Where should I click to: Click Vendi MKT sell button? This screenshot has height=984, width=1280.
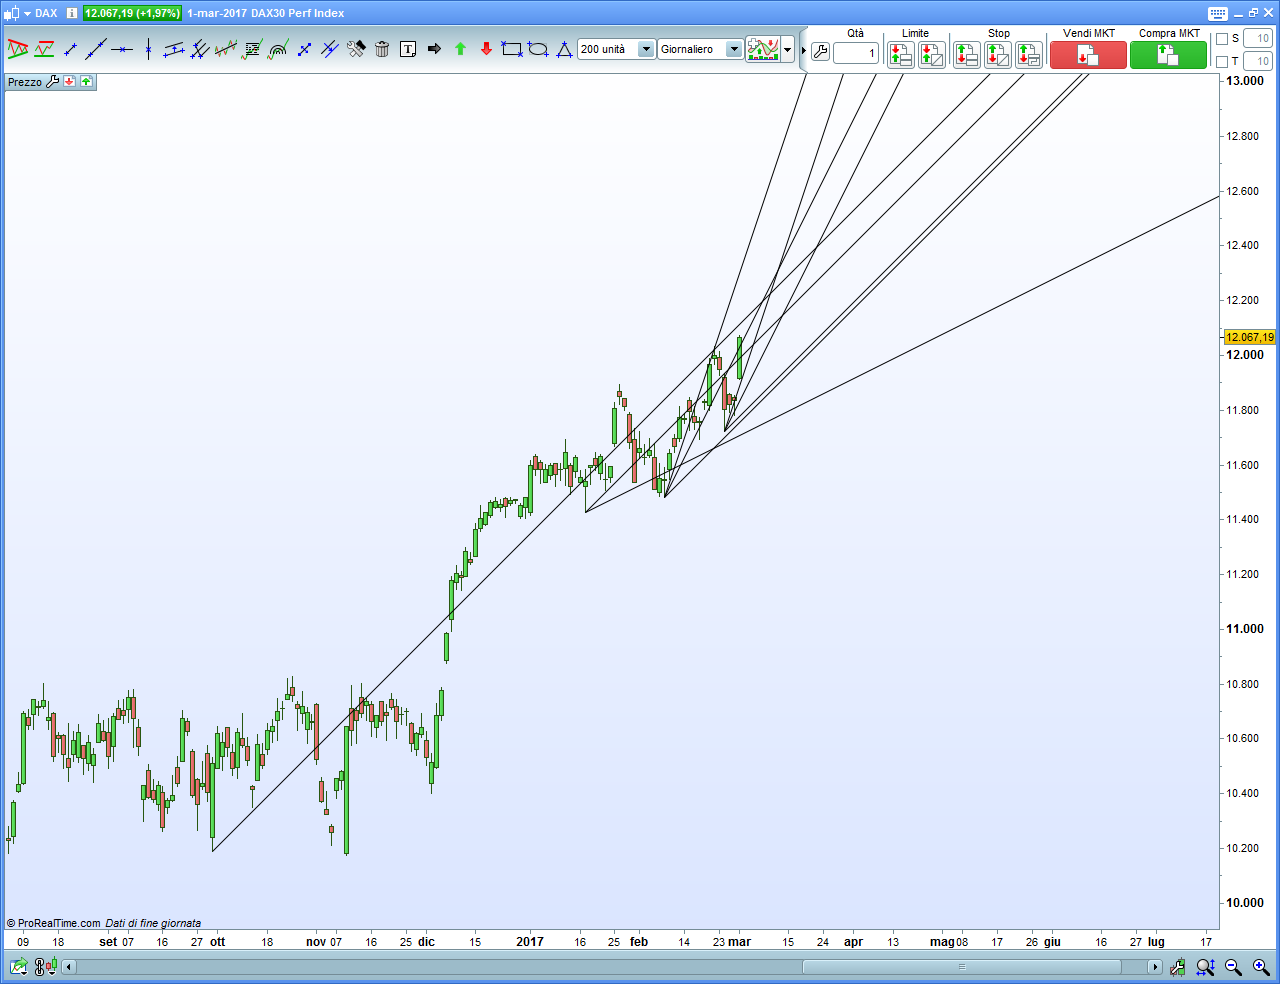(x=1088, y=55)
